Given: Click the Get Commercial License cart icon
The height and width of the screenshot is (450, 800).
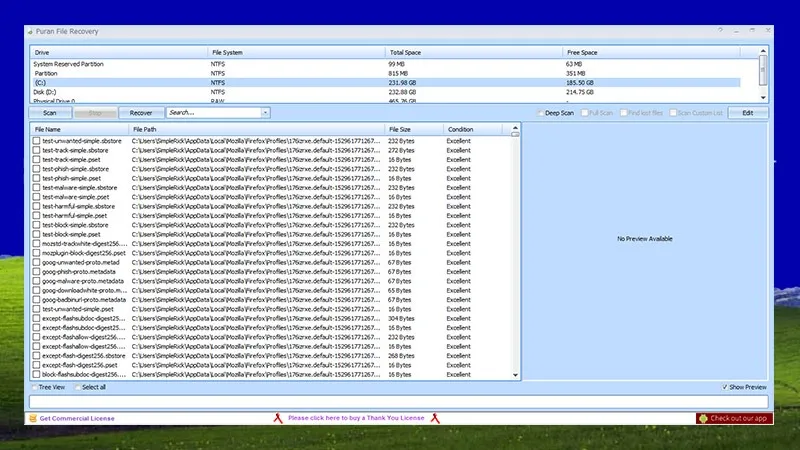Looking at the screenshot, I should pos(33,418).
